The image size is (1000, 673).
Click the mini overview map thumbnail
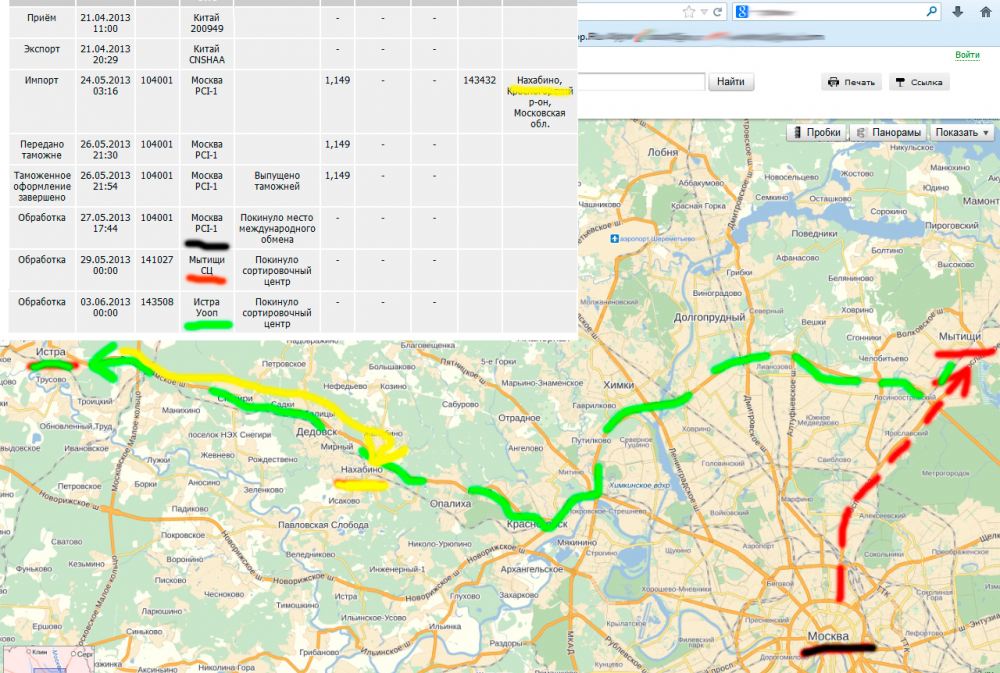click(x=48, y=660)
